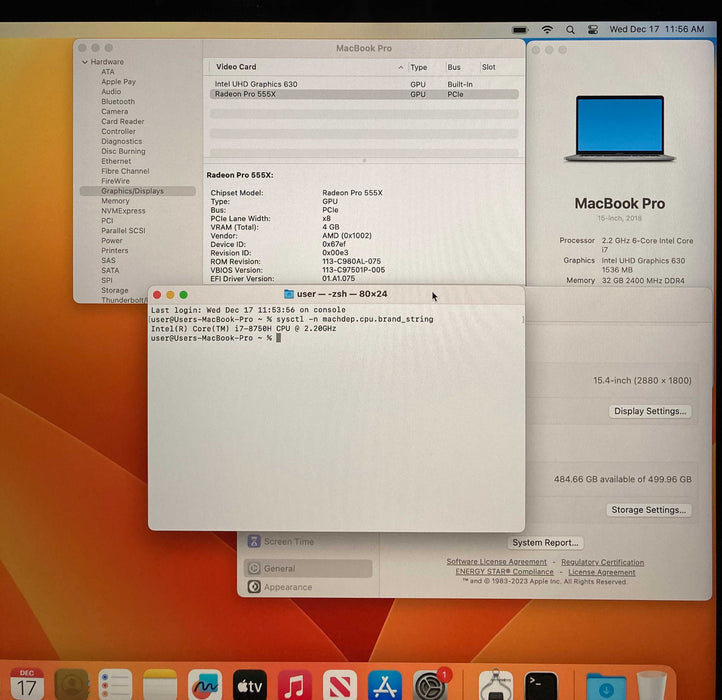Select Intel UHD Graphics 630 row
Screen dimensions: 722x700
364,84
